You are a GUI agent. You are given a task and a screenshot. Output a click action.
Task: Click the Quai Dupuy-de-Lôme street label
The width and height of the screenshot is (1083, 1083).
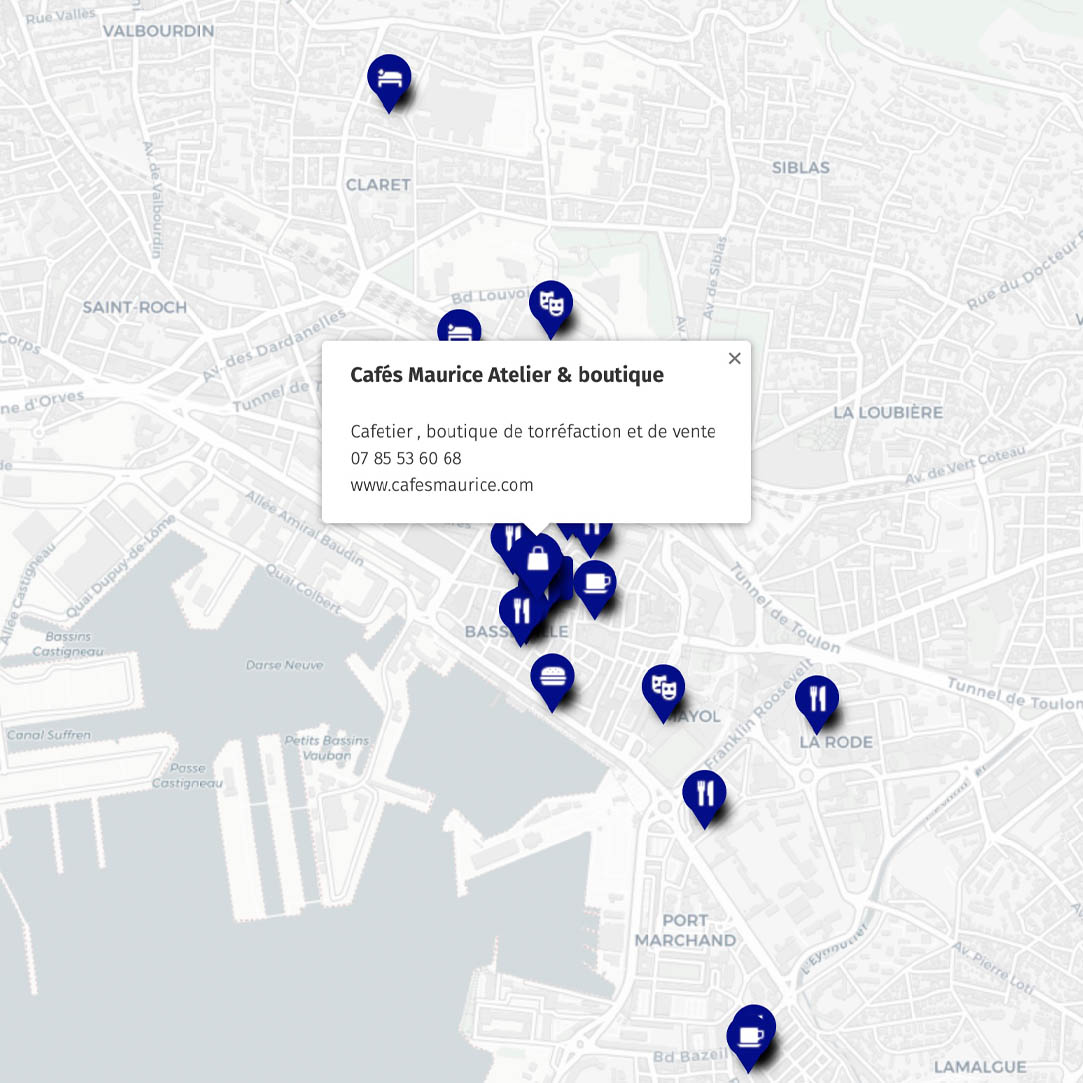coord(121,566)
